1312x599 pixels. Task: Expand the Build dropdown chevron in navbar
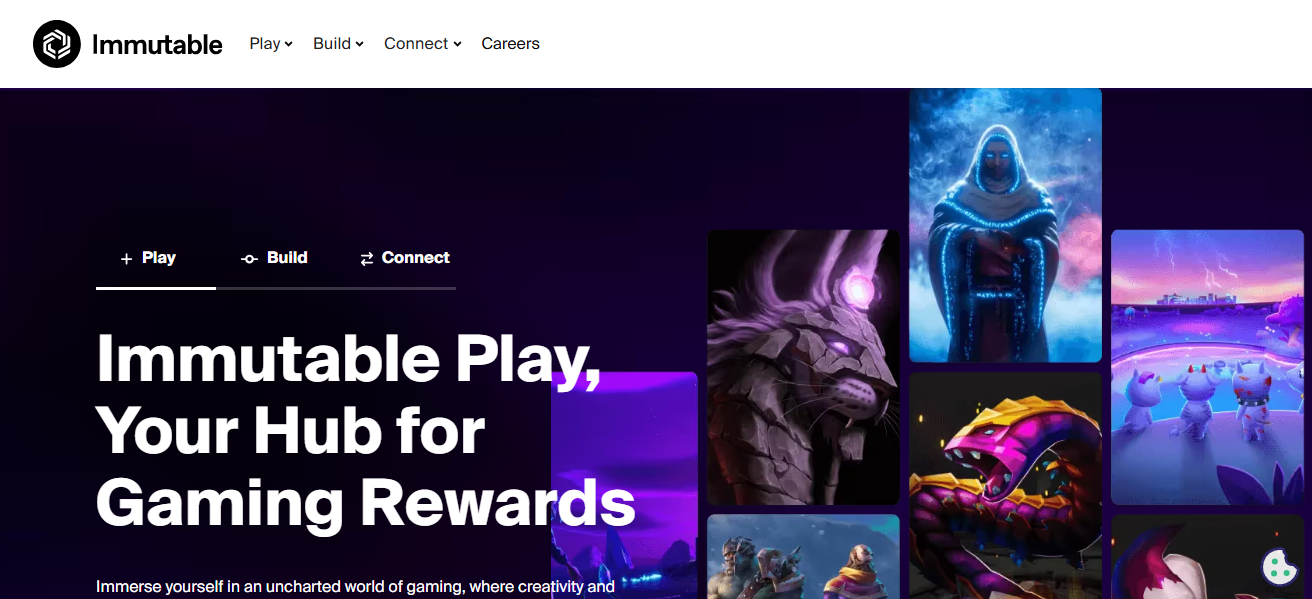tap(359, 44)
